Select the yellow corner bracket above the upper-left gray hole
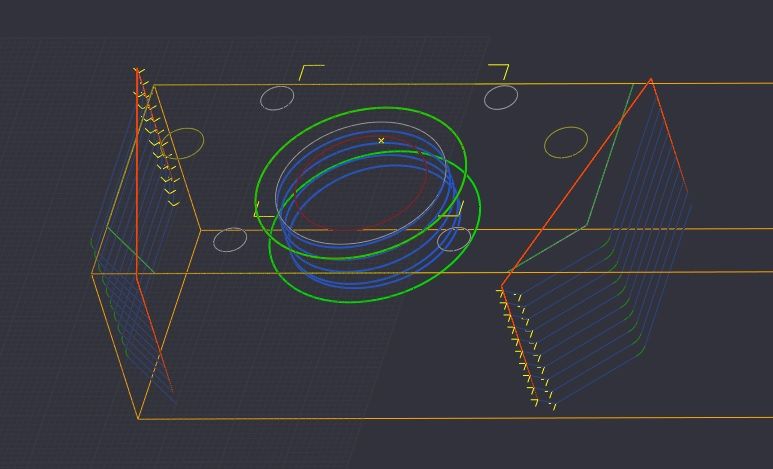This screenshot has height=469, width=773. point(312,72)
